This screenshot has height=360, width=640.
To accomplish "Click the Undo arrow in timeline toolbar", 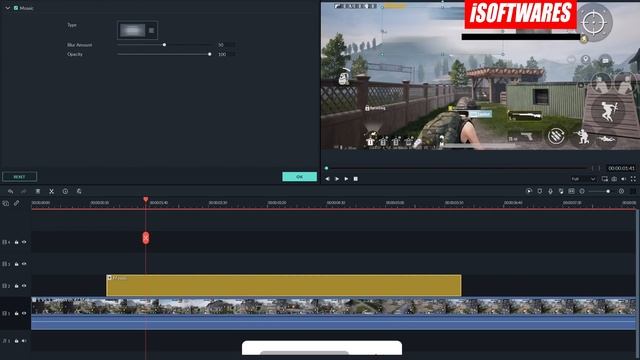I will pos(11,191).
